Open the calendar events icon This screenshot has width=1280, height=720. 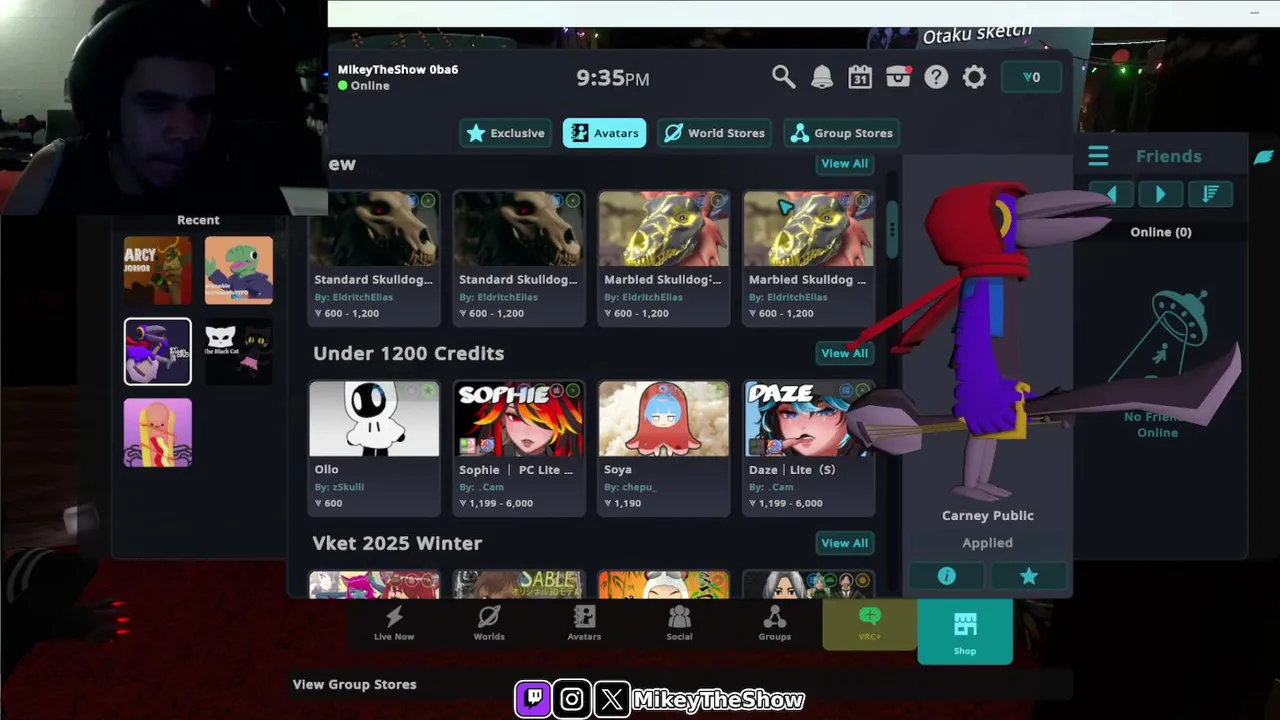tap(860, 77)
